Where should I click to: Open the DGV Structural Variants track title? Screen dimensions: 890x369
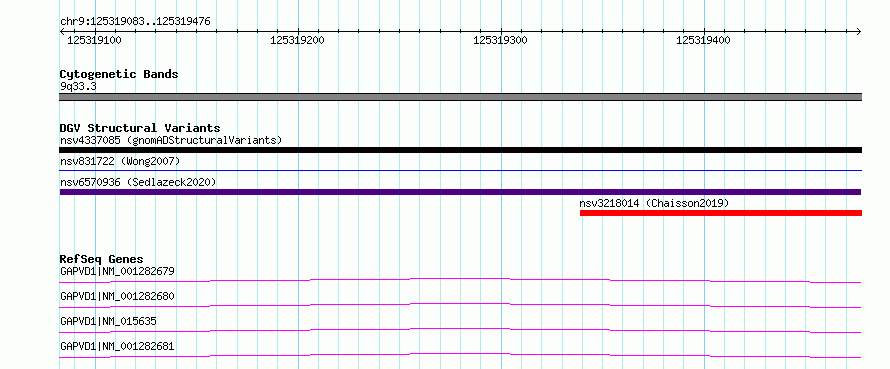pos(140,128)
